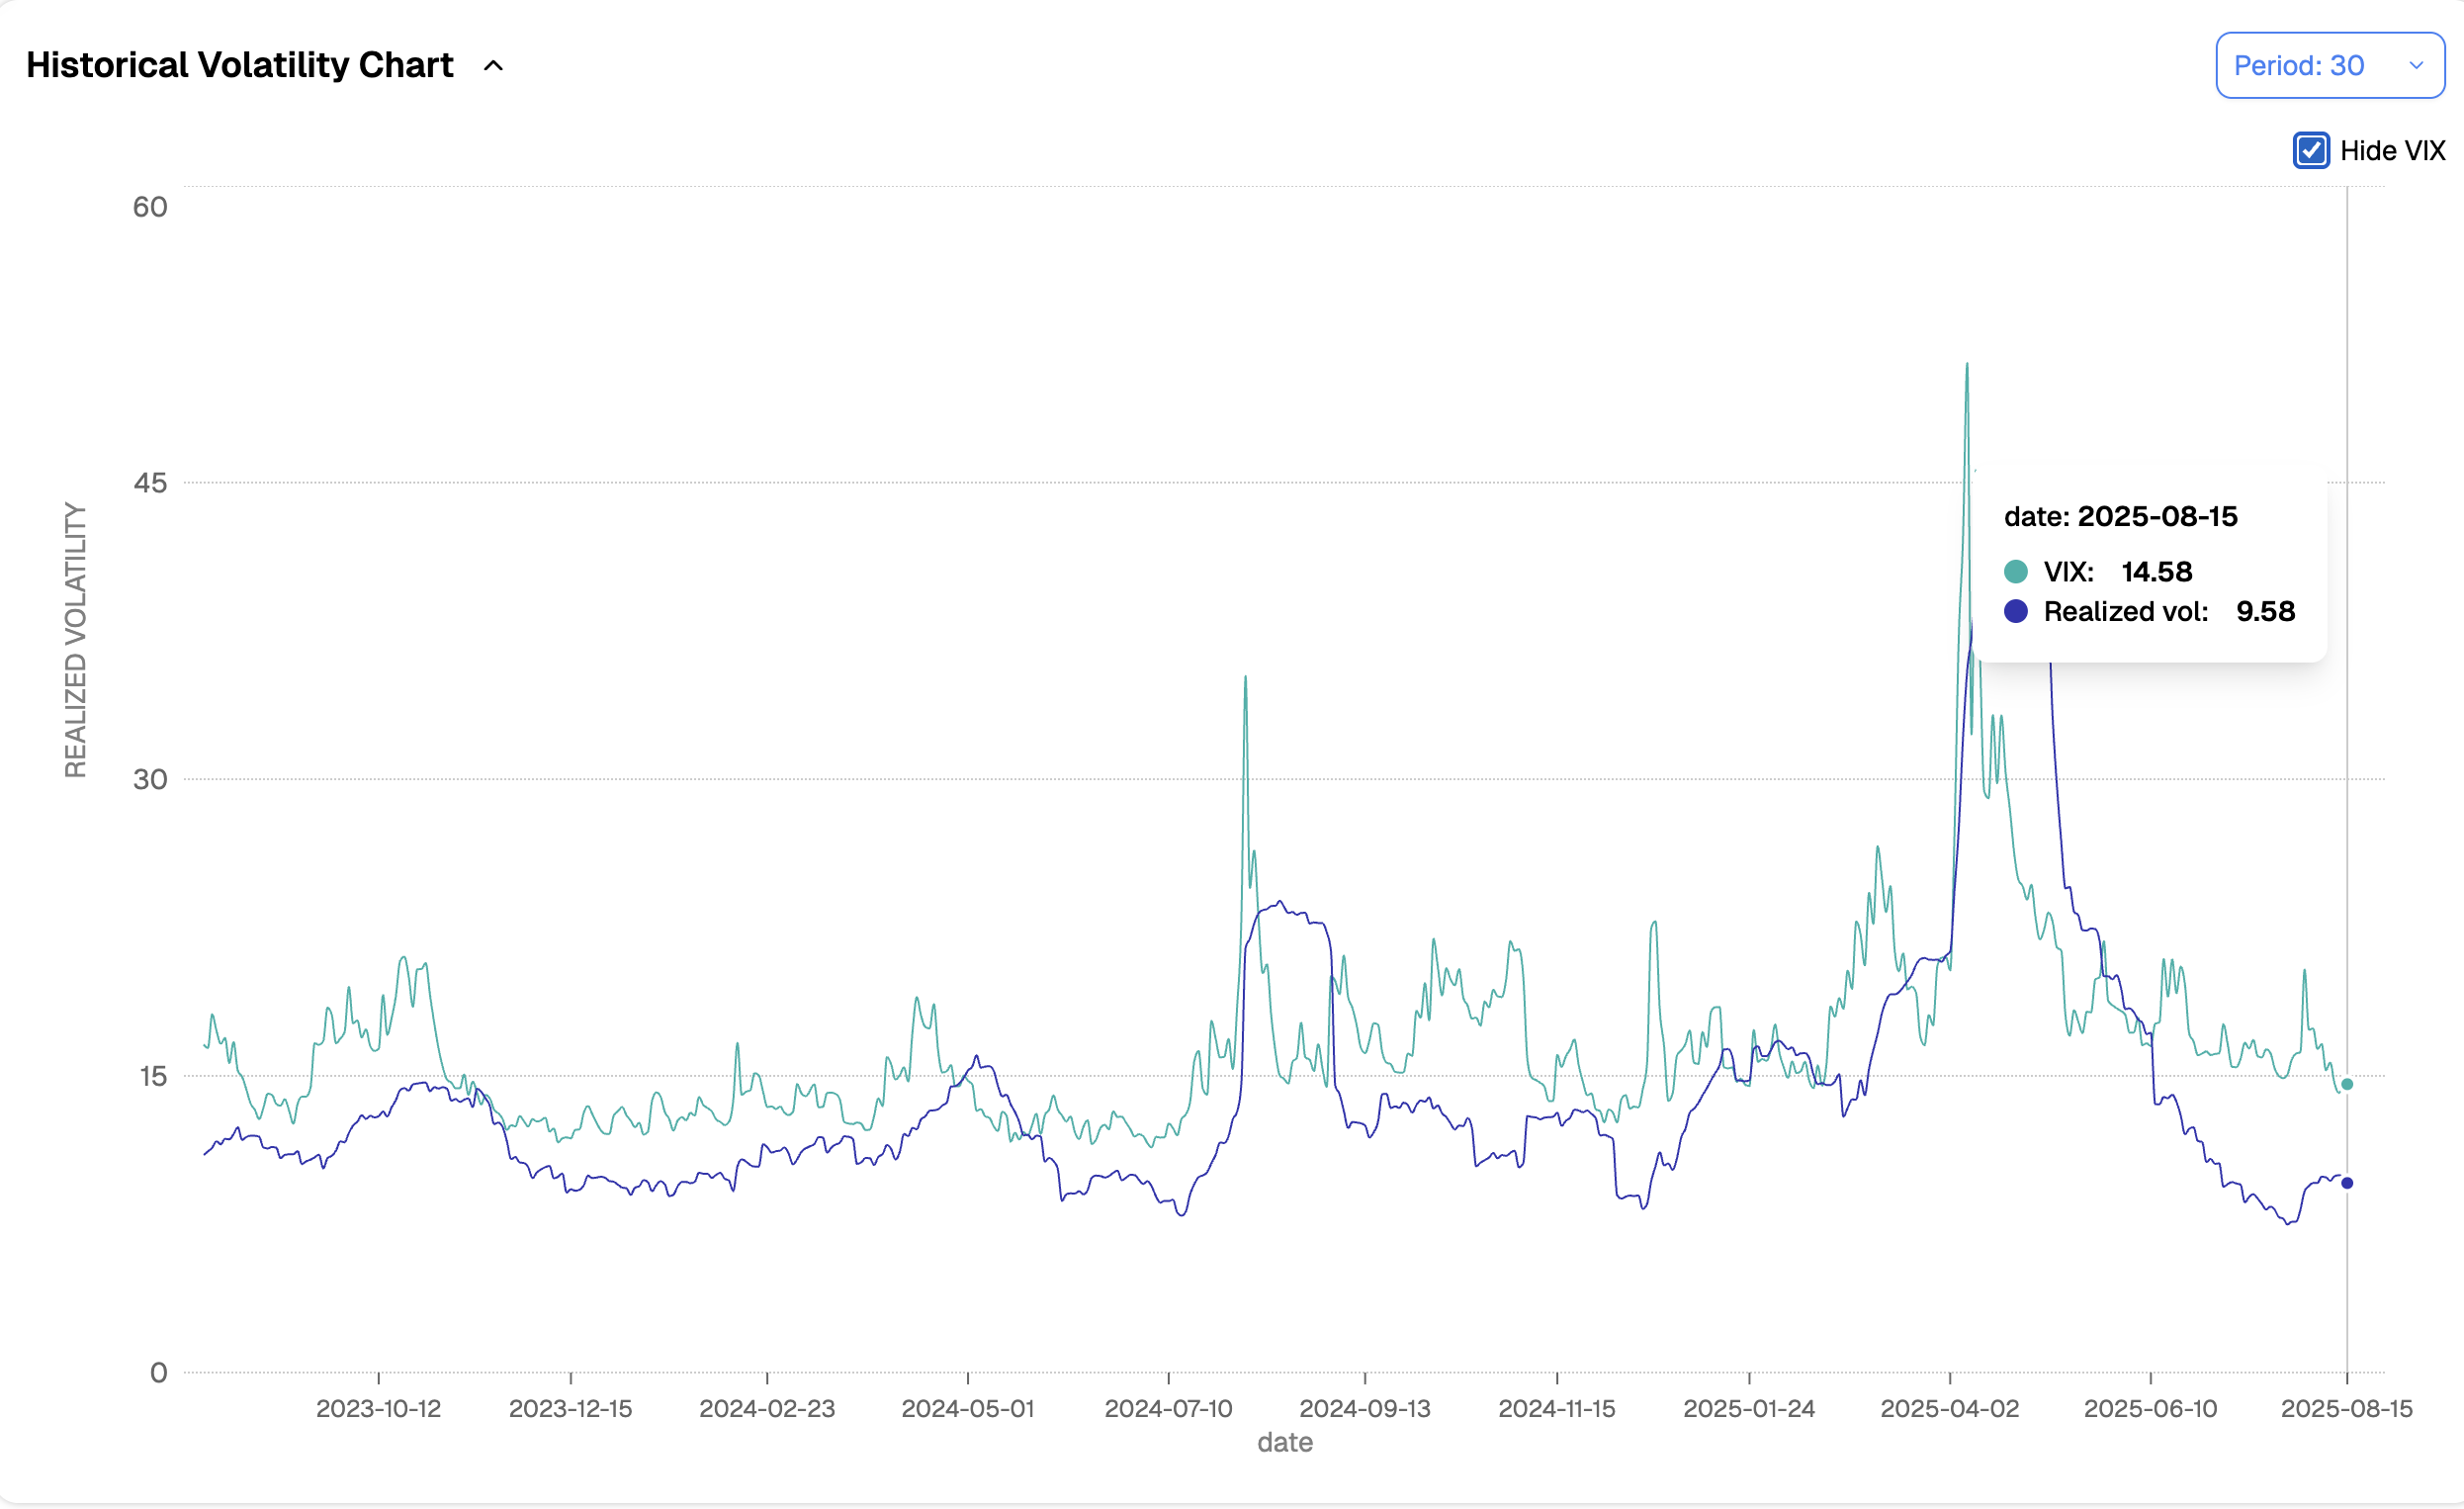Collapse the Historical Volatility Chart chevron
The image size is (2464, 1509).
coord(493,66)
